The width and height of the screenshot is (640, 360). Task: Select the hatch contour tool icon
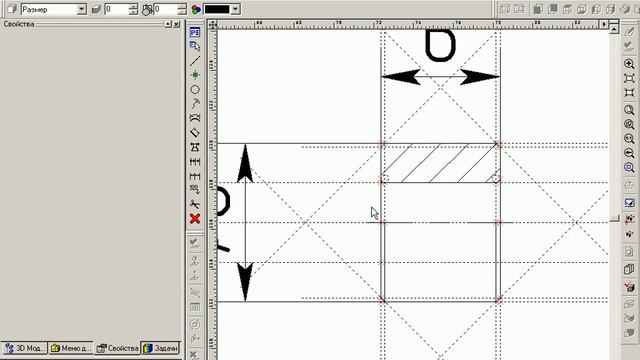click(x=195, y=118)
